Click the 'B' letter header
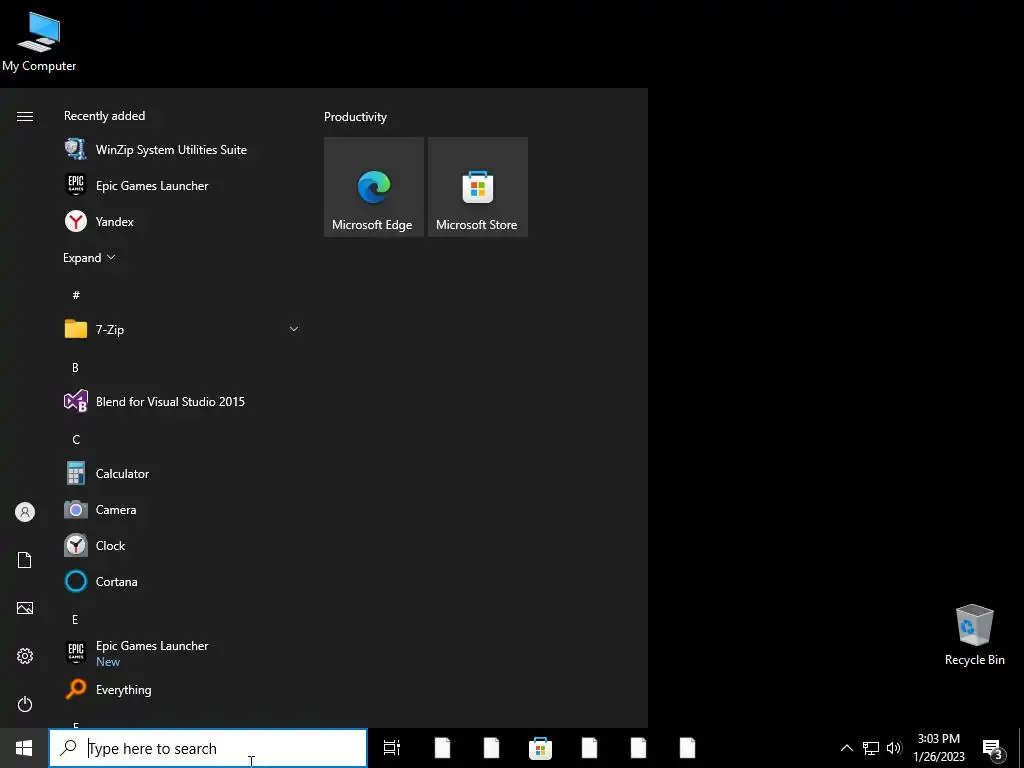The image size is (1024, 768). (x=75, y=368)
